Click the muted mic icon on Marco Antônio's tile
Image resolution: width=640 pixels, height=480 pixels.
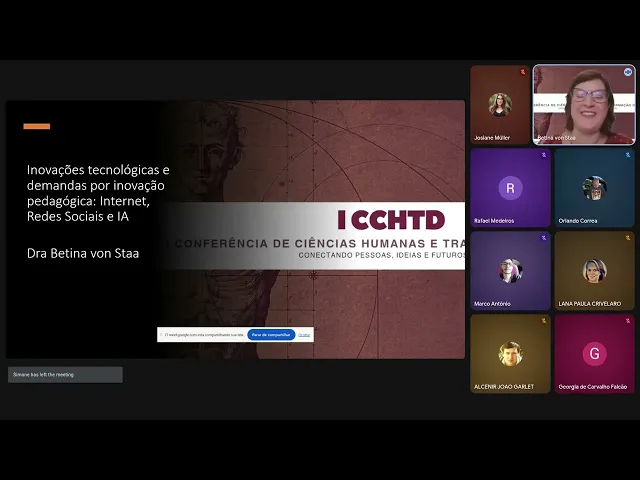pos(544,238)
